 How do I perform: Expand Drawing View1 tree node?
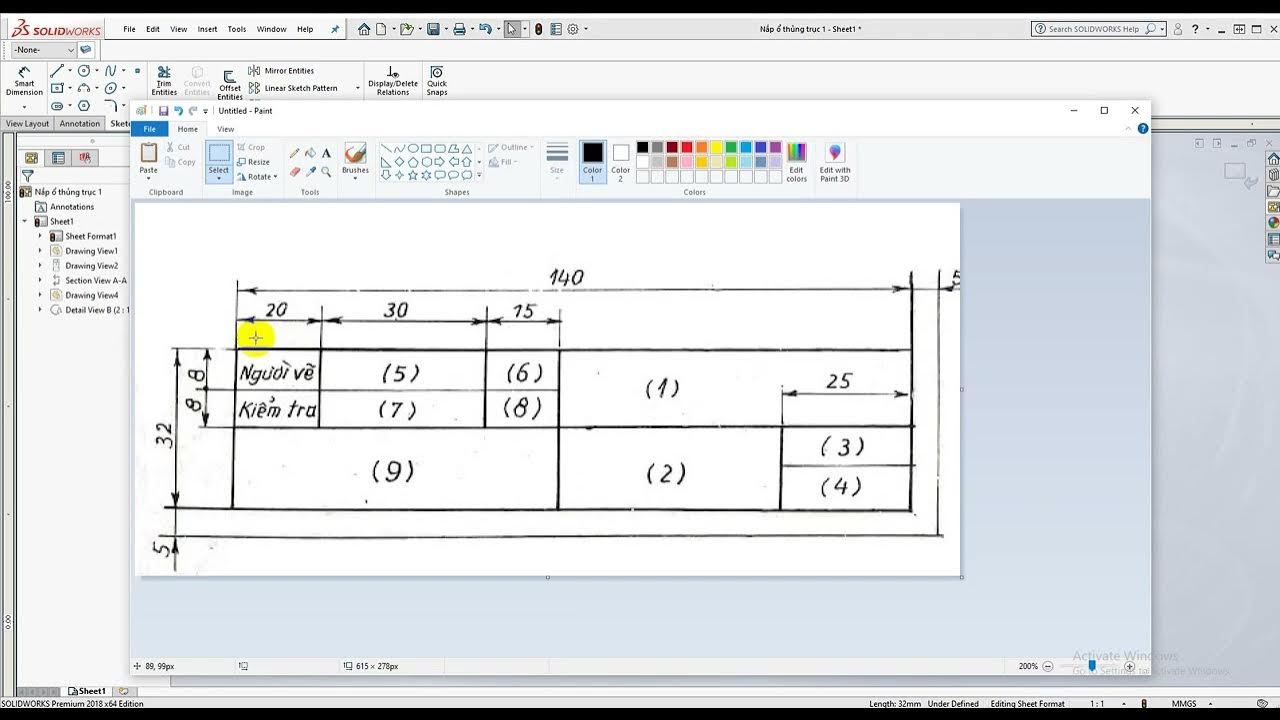[41, 251]
